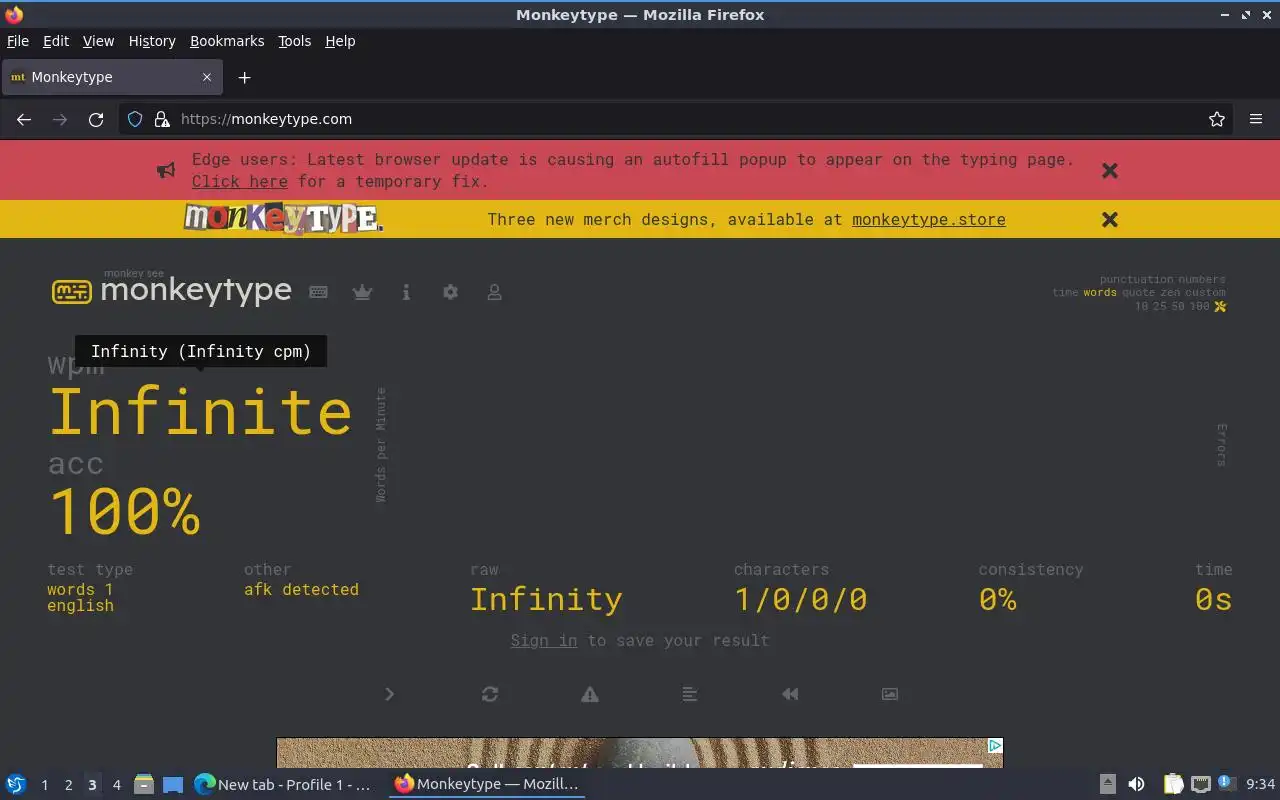This screenshot has width=1280, height=800.
Task: Go back to previous page
Action: pos(24,119)
